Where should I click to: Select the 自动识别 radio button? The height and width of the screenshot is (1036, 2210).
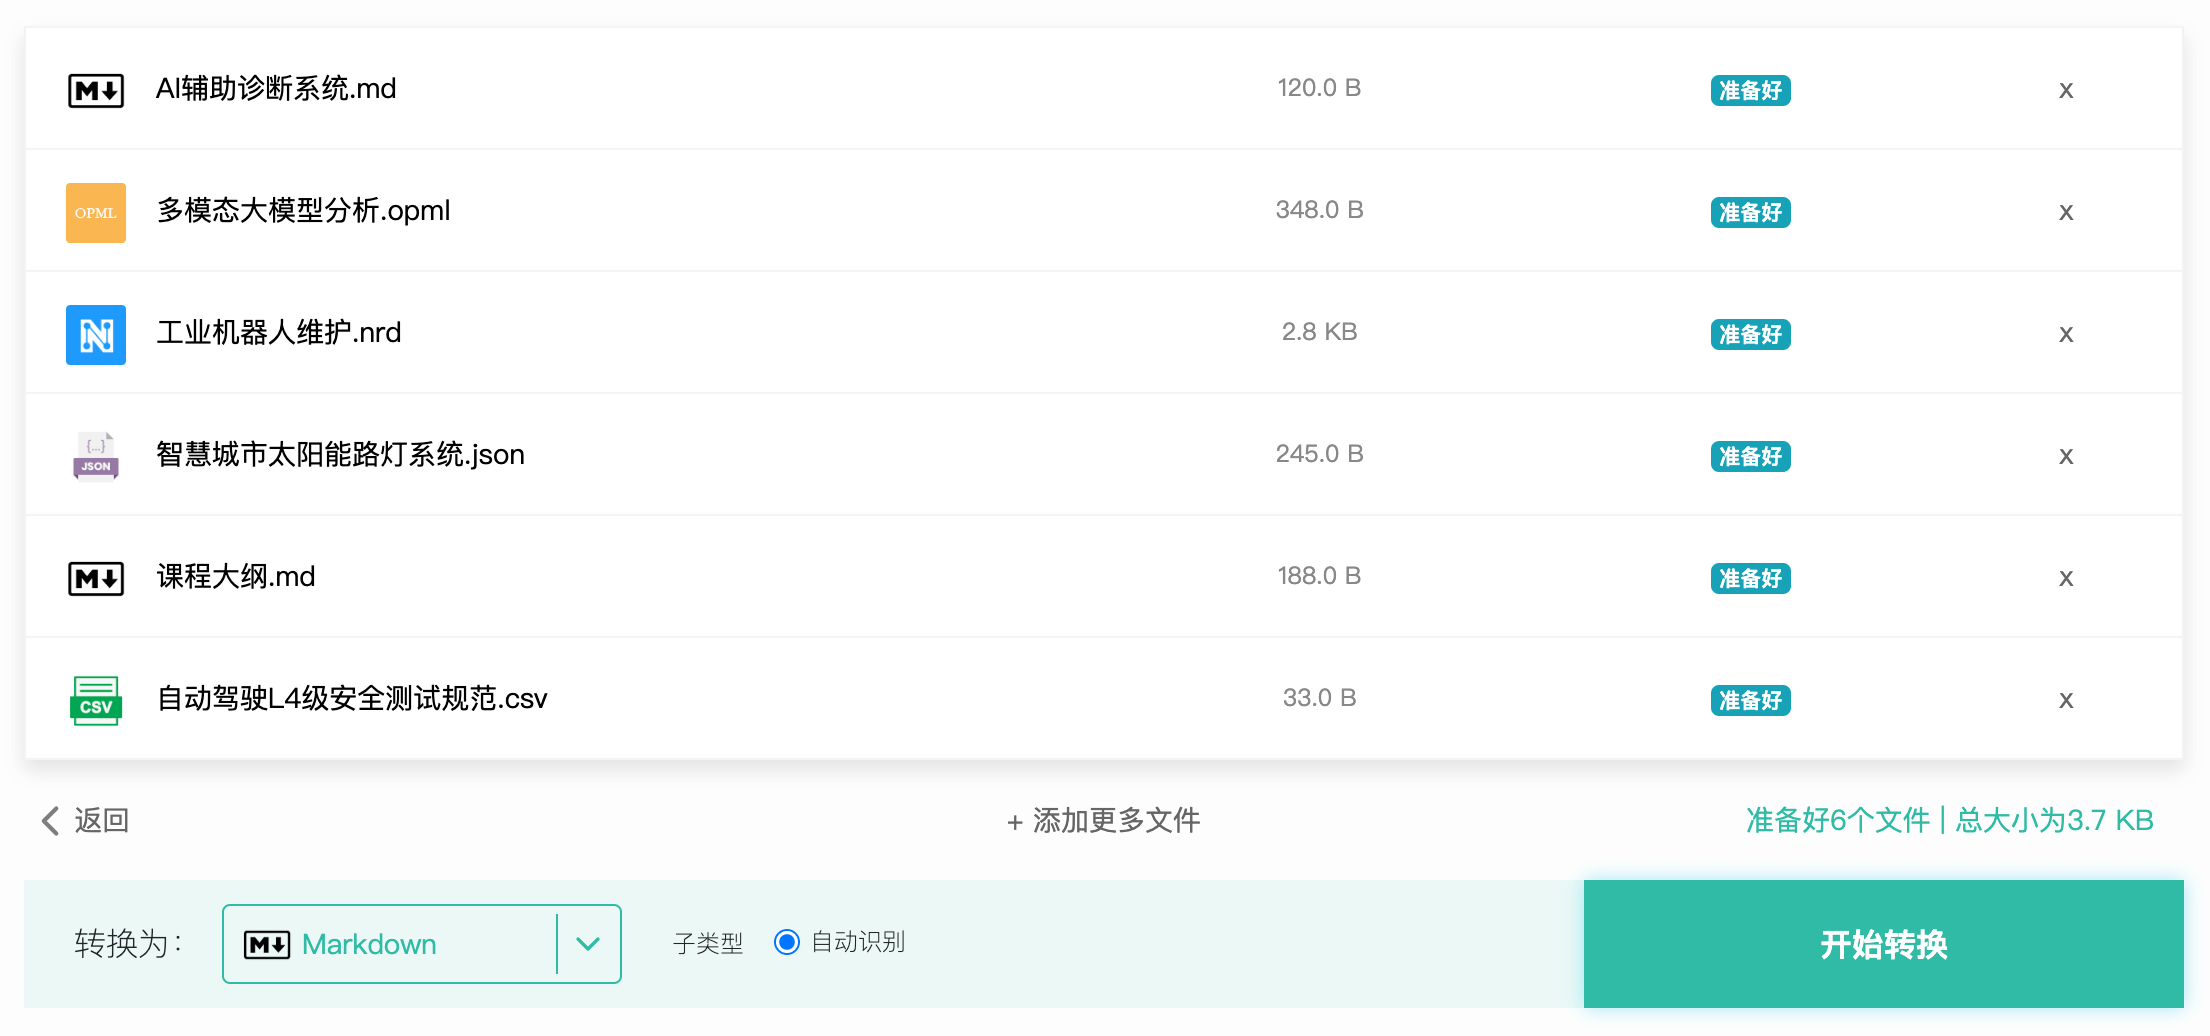pyautogui.click(x=787, y=941)
